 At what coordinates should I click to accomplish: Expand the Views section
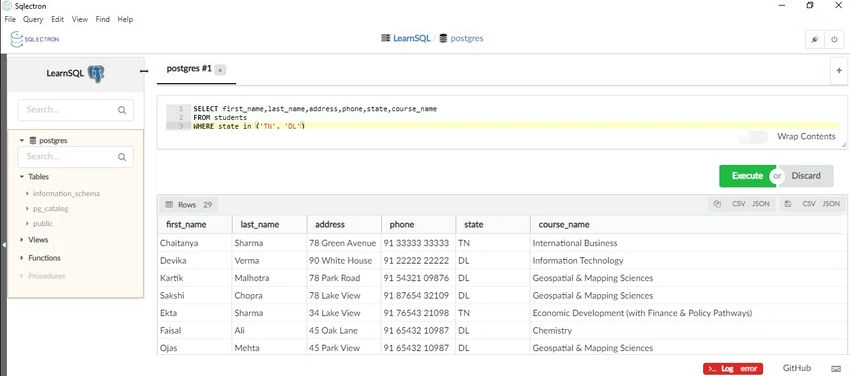(22, 239)
